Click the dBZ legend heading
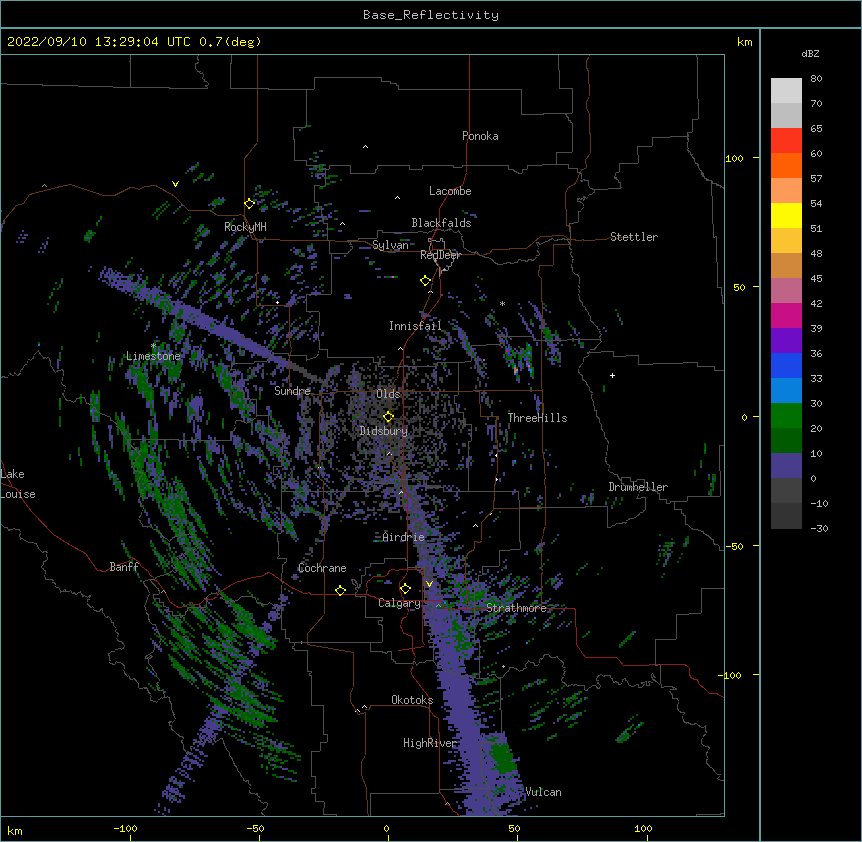This screenshot has width=862, height=842. pos(810,53)
